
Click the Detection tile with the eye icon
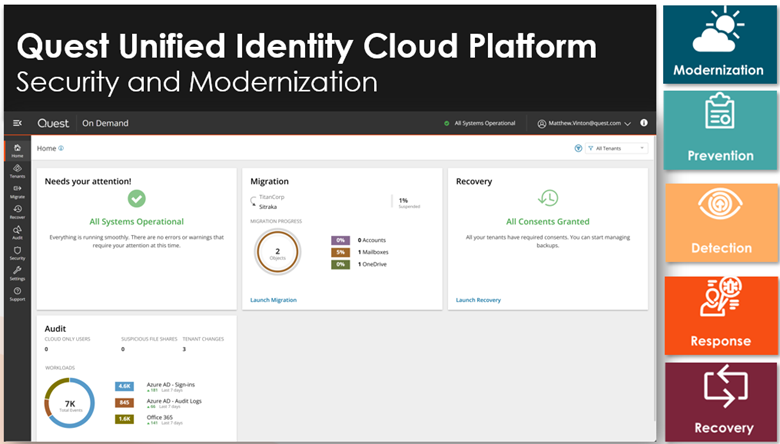[x=721, y=223]
